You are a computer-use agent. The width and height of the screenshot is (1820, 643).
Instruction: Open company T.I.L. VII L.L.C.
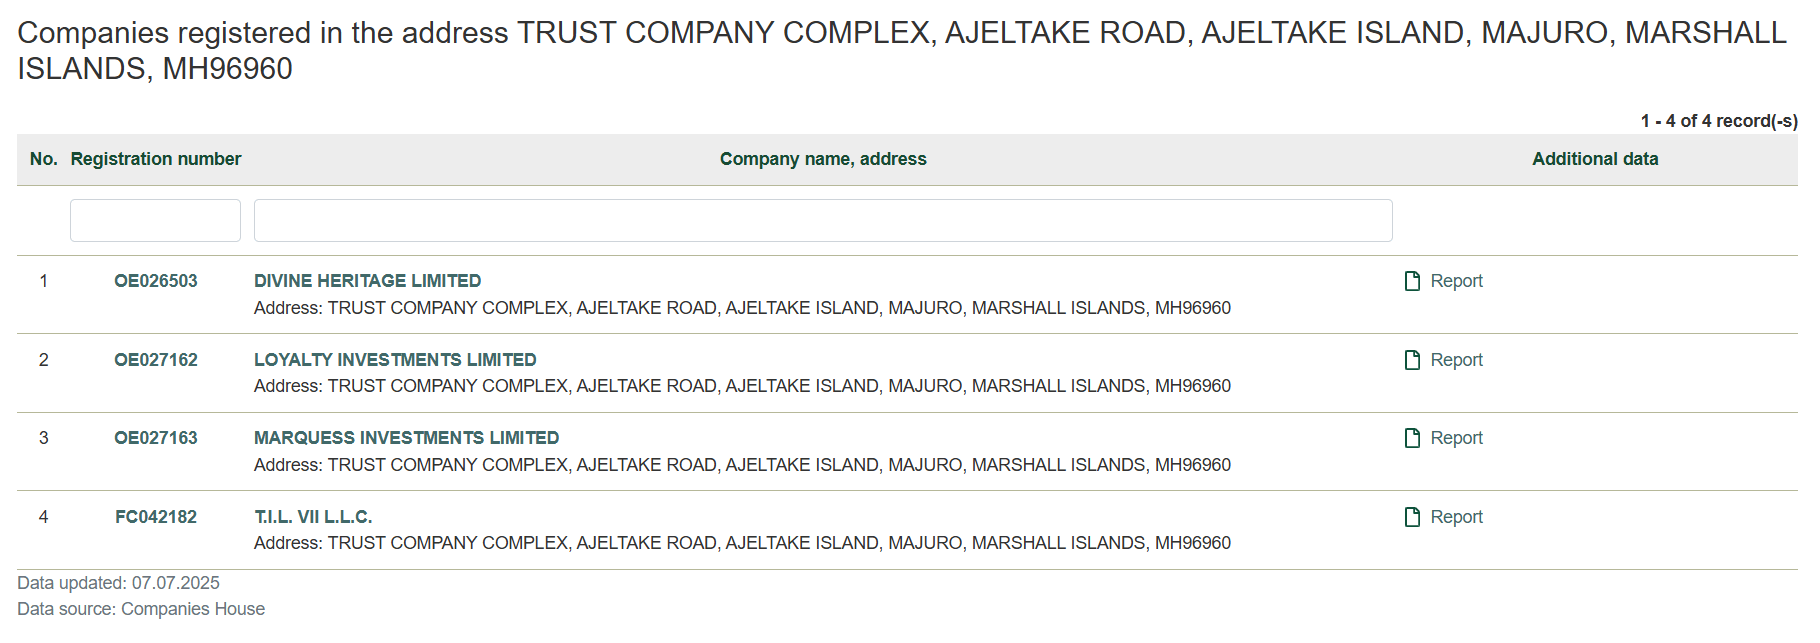tap(313, 517)
